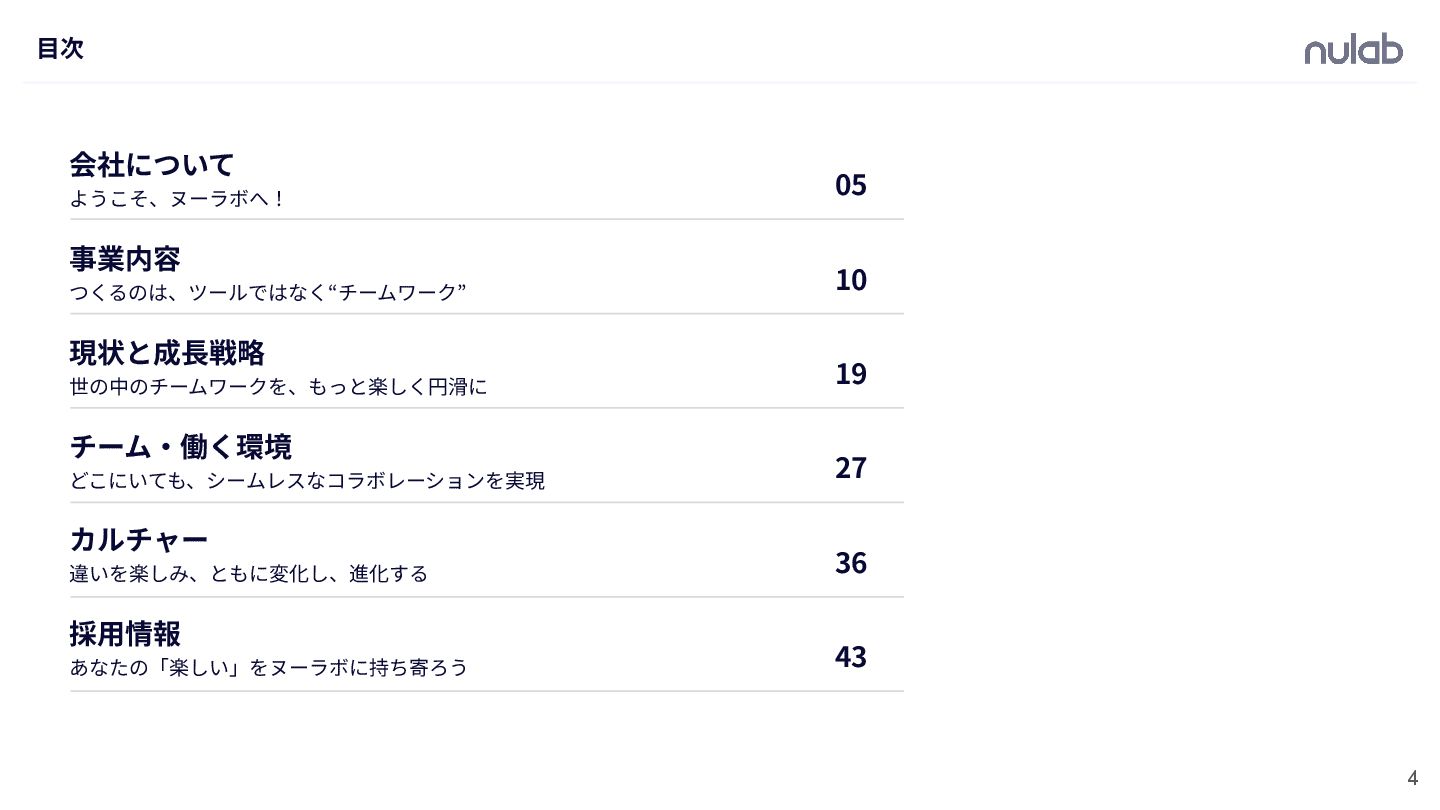Click the ようこそ、ヌーラボへ！ subtitle
Screen dimensions: 1440x810
(178, 199)
